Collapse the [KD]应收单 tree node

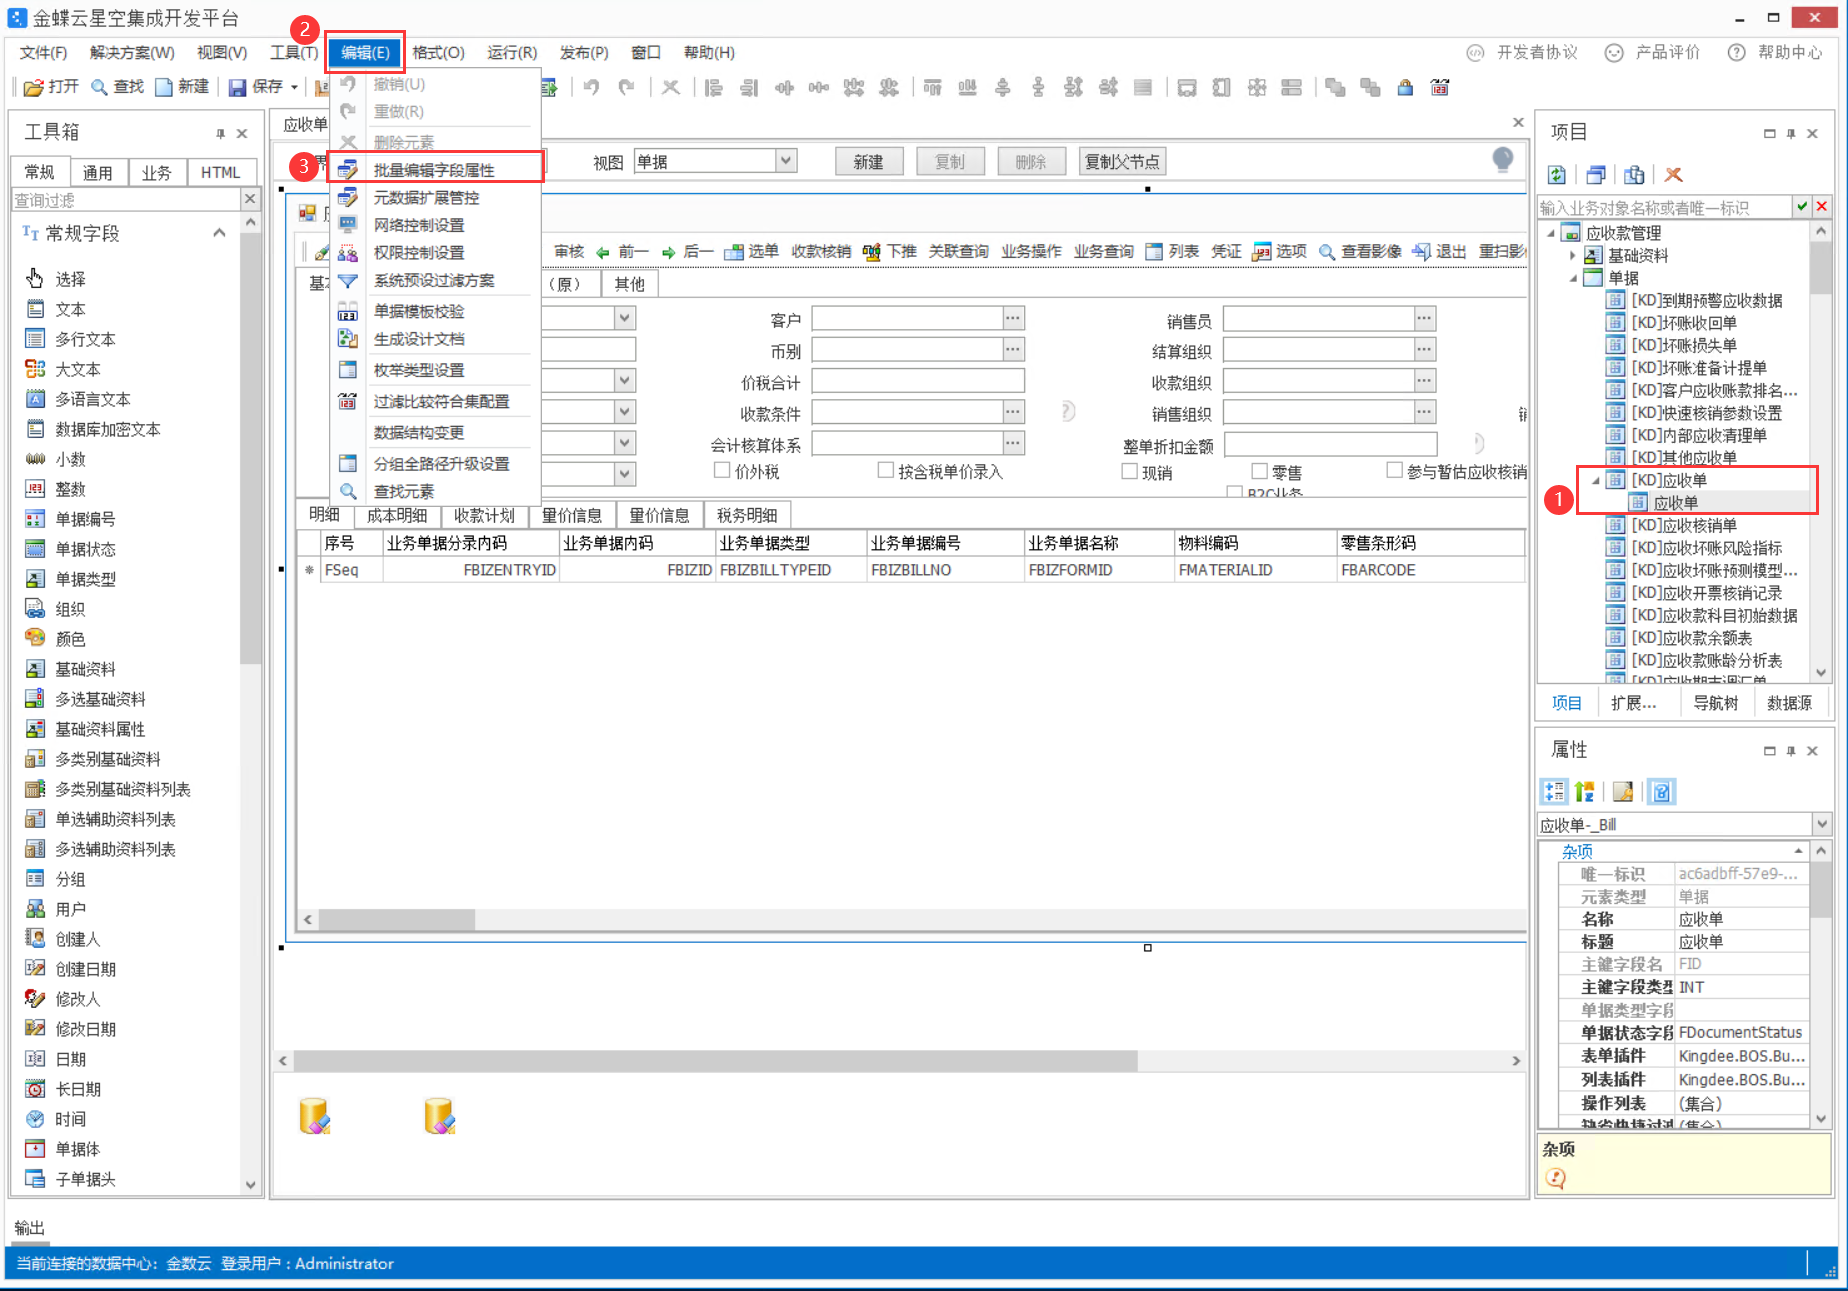(x=1596, y=481)
